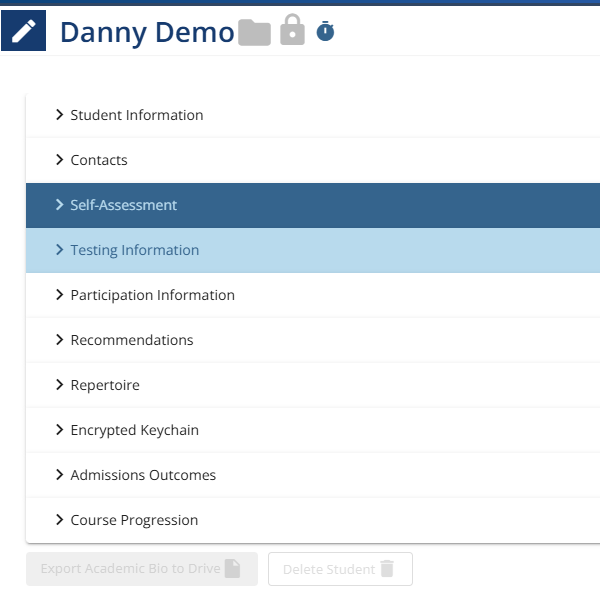Click the padlock icon in the header
600x600 pixels.
coord(292,30)
